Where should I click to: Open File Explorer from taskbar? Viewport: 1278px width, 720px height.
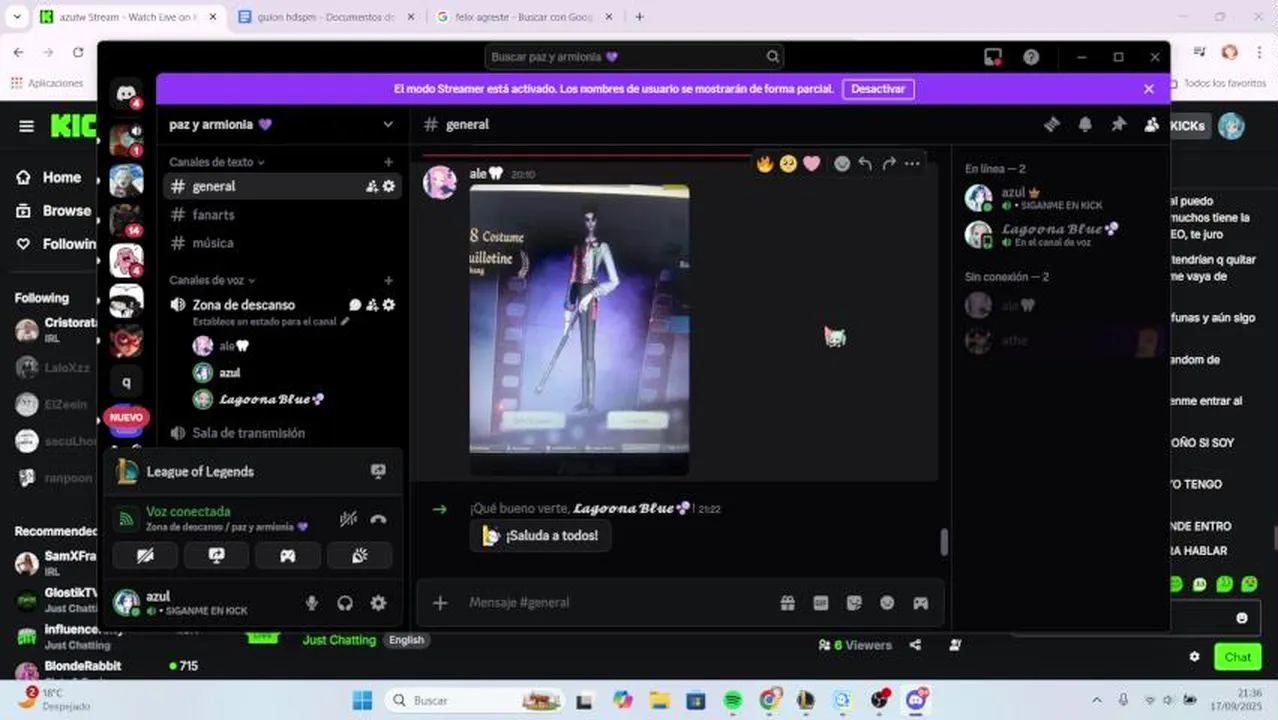click(x=659, y=700)
